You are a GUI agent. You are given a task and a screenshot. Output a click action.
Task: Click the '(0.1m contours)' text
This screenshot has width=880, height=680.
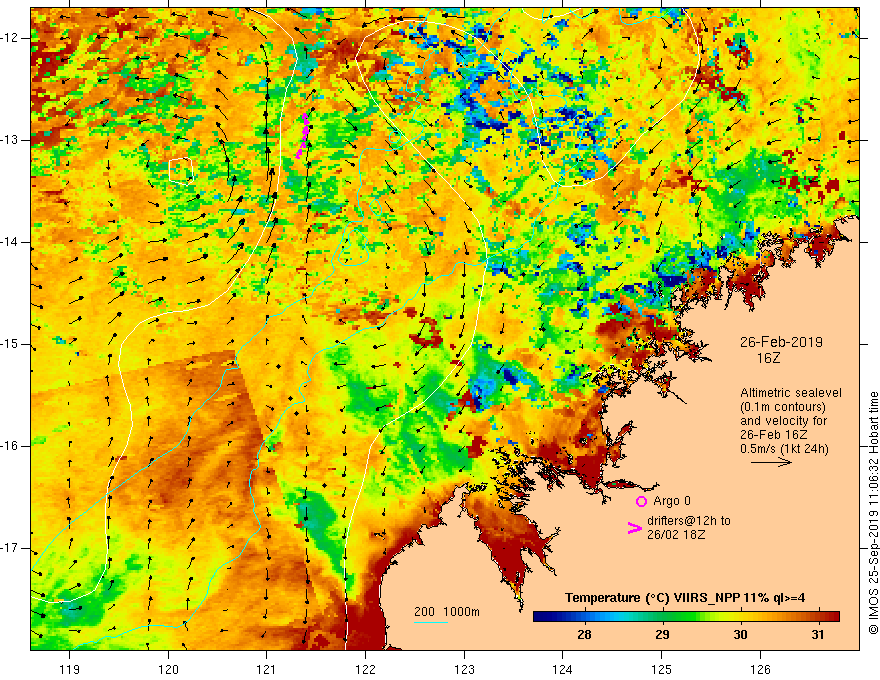click(x=783, y=407)
